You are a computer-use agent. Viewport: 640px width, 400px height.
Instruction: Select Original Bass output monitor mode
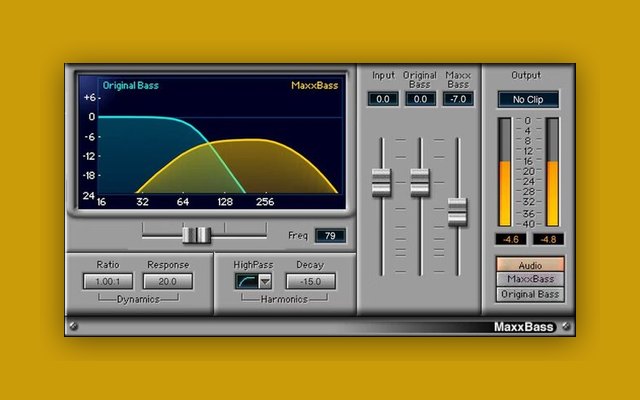pyautogui.click(x=530, y=294)
